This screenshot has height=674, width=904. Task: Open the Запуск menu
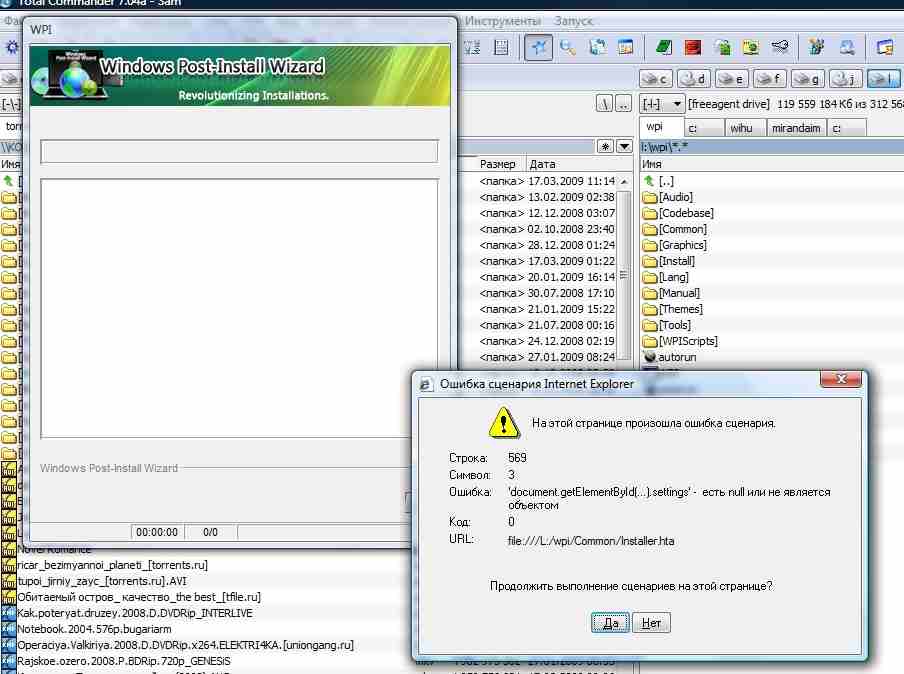click(x=573, y=21)
